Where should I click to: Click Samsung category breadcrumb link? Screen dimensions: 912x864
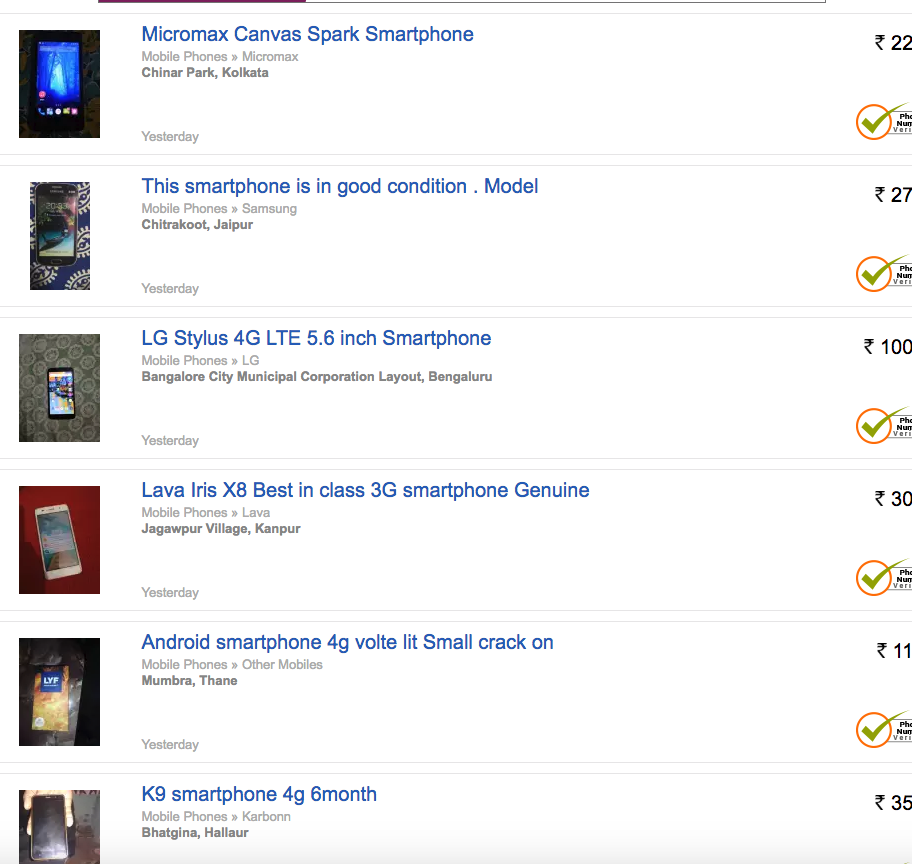click(269, 209)
